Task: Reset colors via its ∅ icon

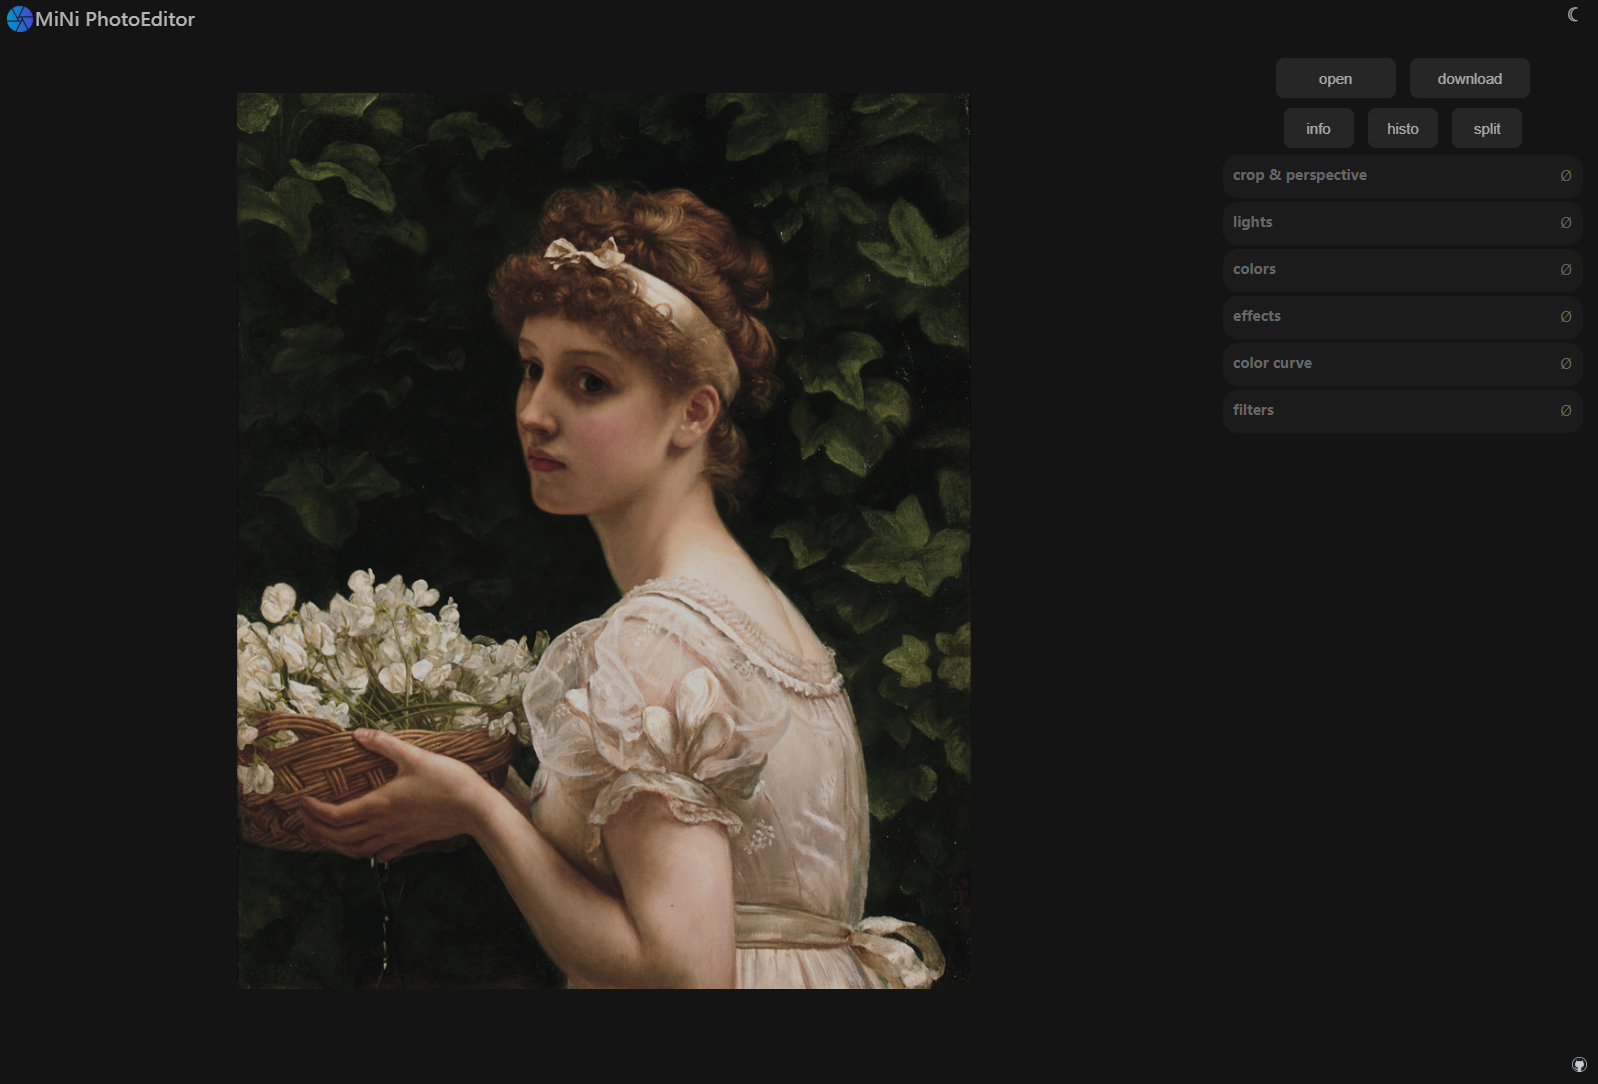Action: 1566,270
